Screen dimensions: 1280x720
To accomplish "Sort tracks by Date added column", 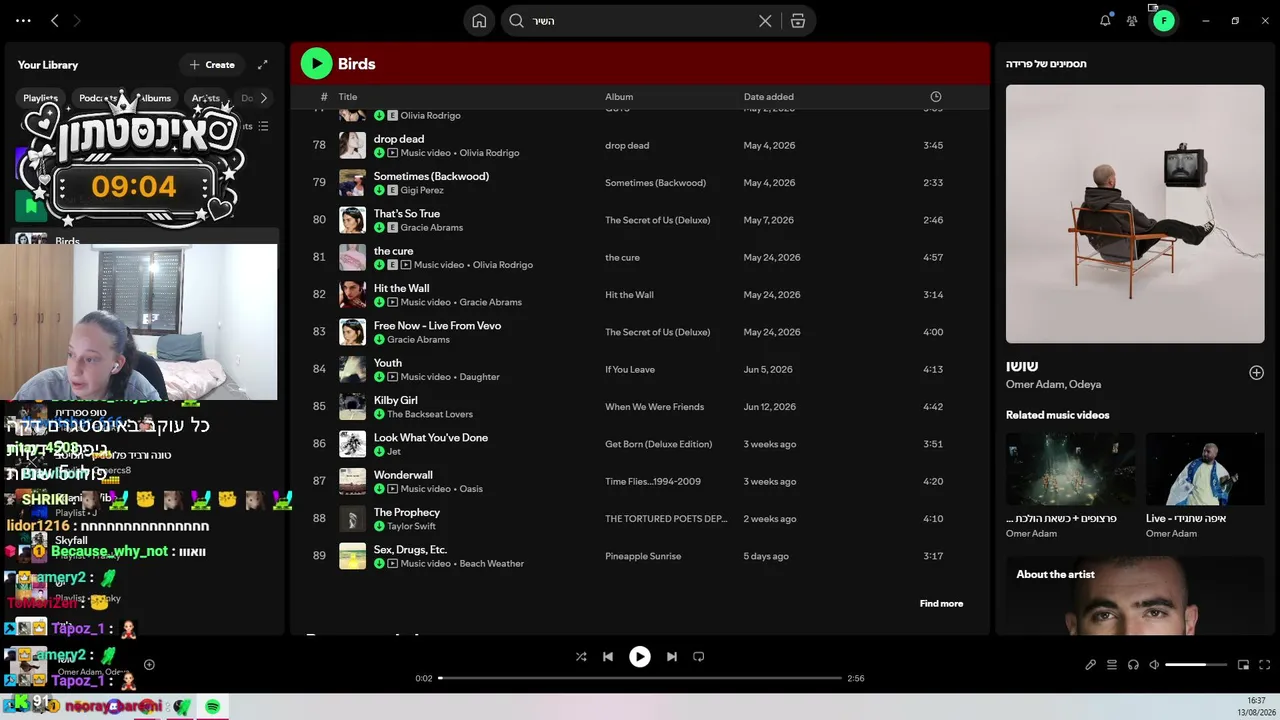I will point(769,97).
